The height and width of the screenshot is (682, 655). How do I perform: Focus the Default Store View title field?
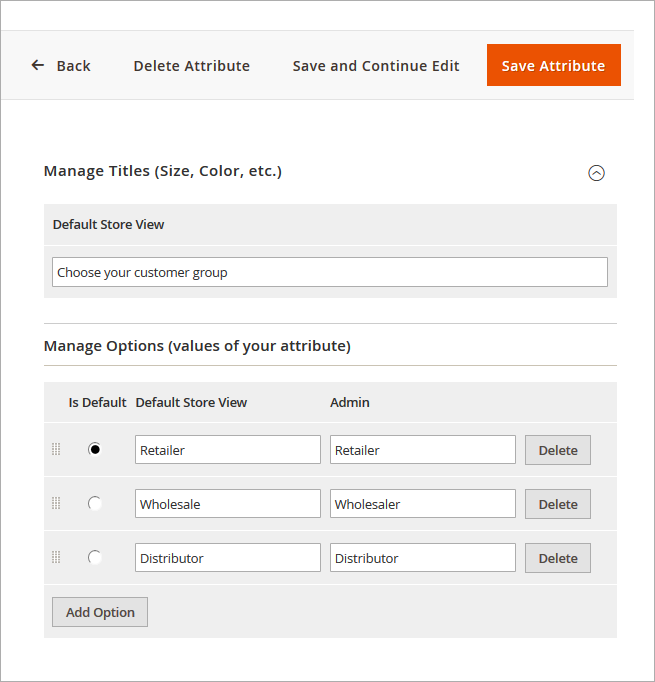pyautogui.click(x=329, y=272)
